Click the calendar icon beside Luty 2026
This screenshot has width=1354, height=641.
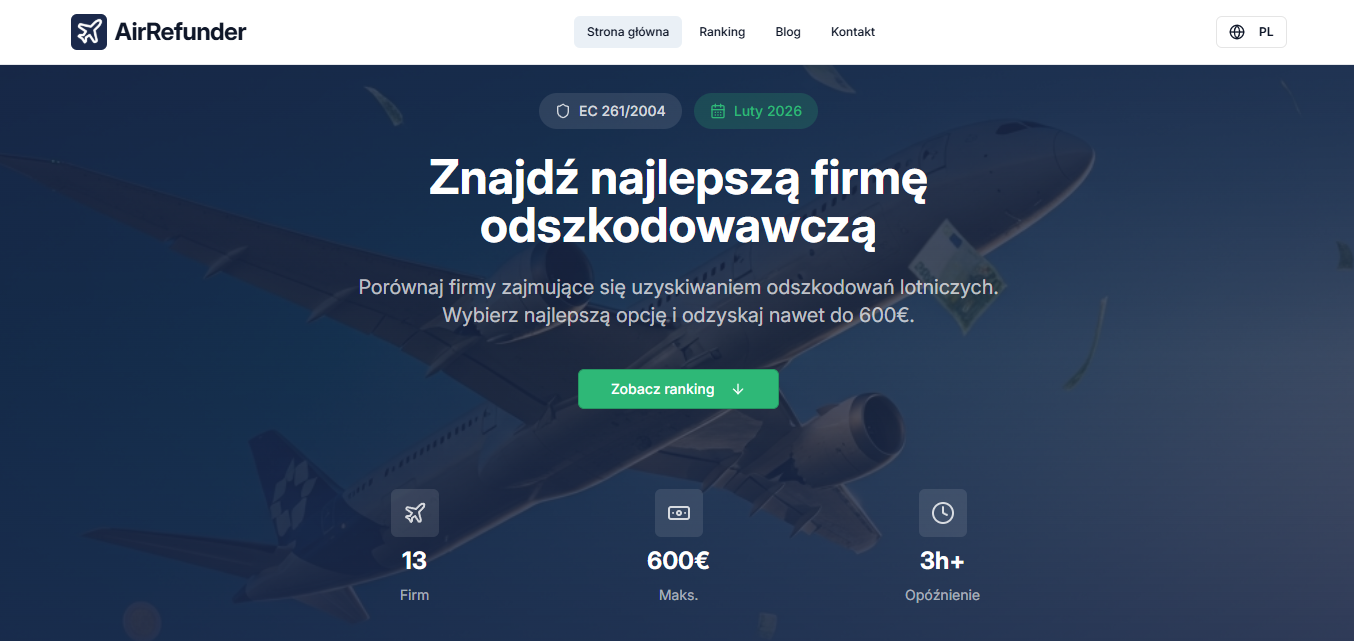point(717,111)
